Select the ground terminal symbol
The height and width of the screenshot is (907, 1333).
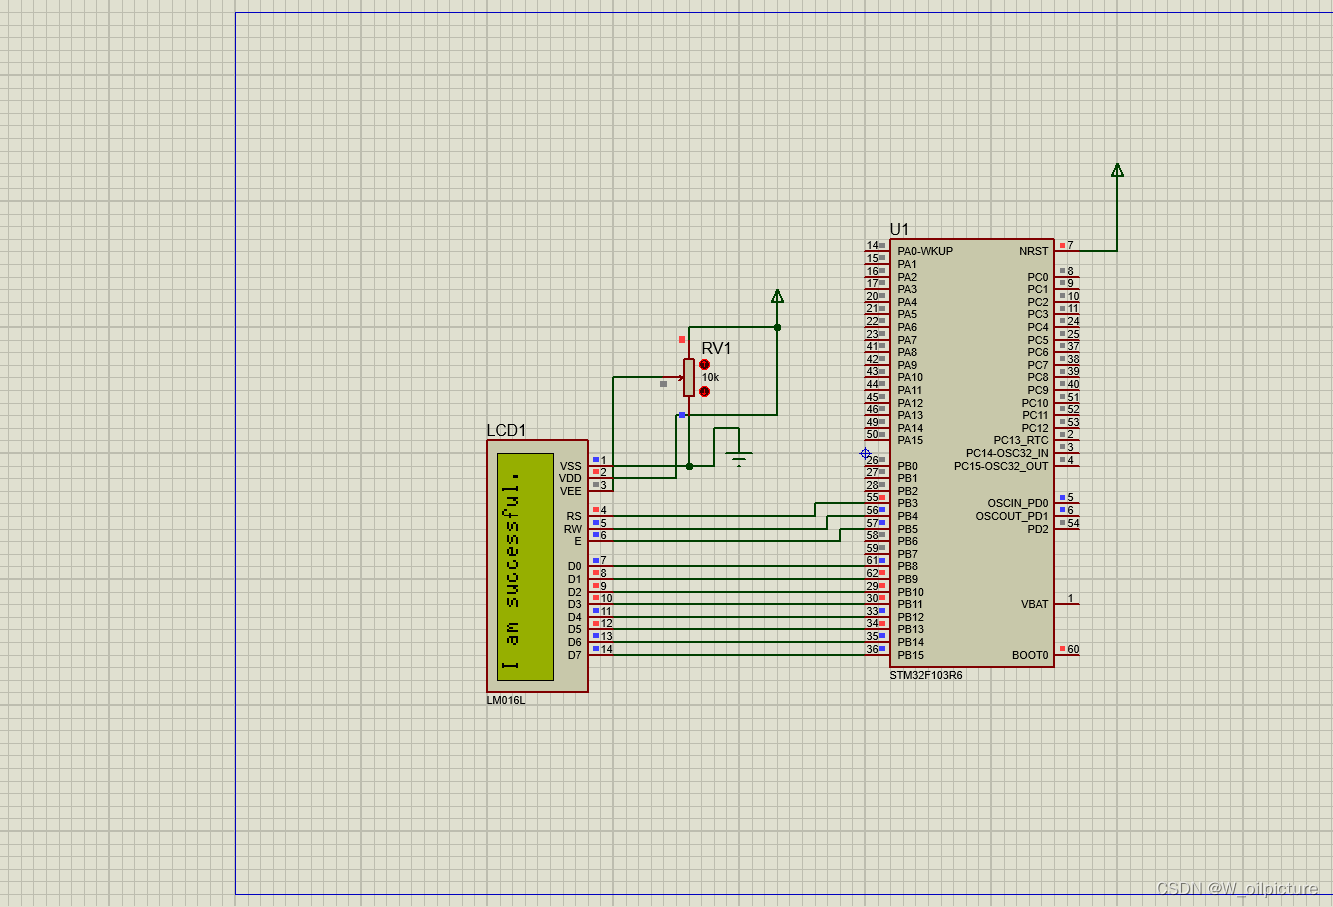tap(739, 459)
